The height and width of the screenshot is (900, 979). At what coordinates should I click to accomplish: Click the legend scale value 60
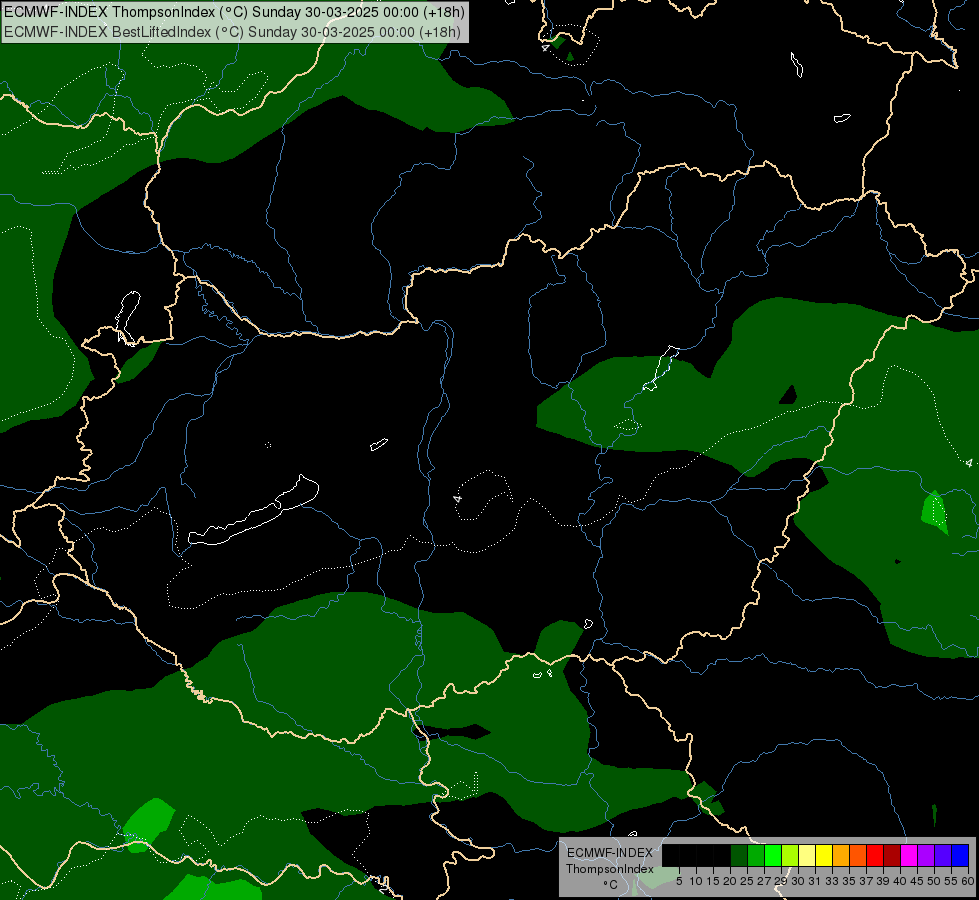[x=968, y=881]
